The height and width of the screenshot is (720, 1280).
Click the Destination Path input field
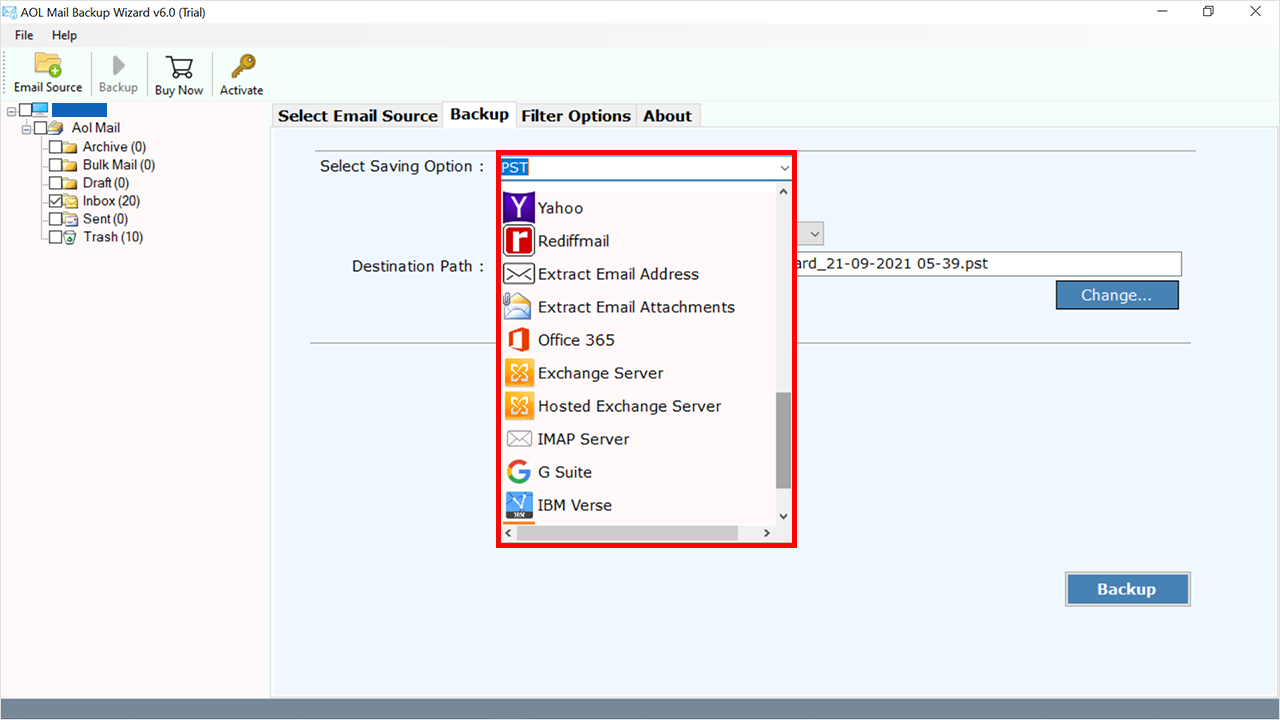(989, 264)
